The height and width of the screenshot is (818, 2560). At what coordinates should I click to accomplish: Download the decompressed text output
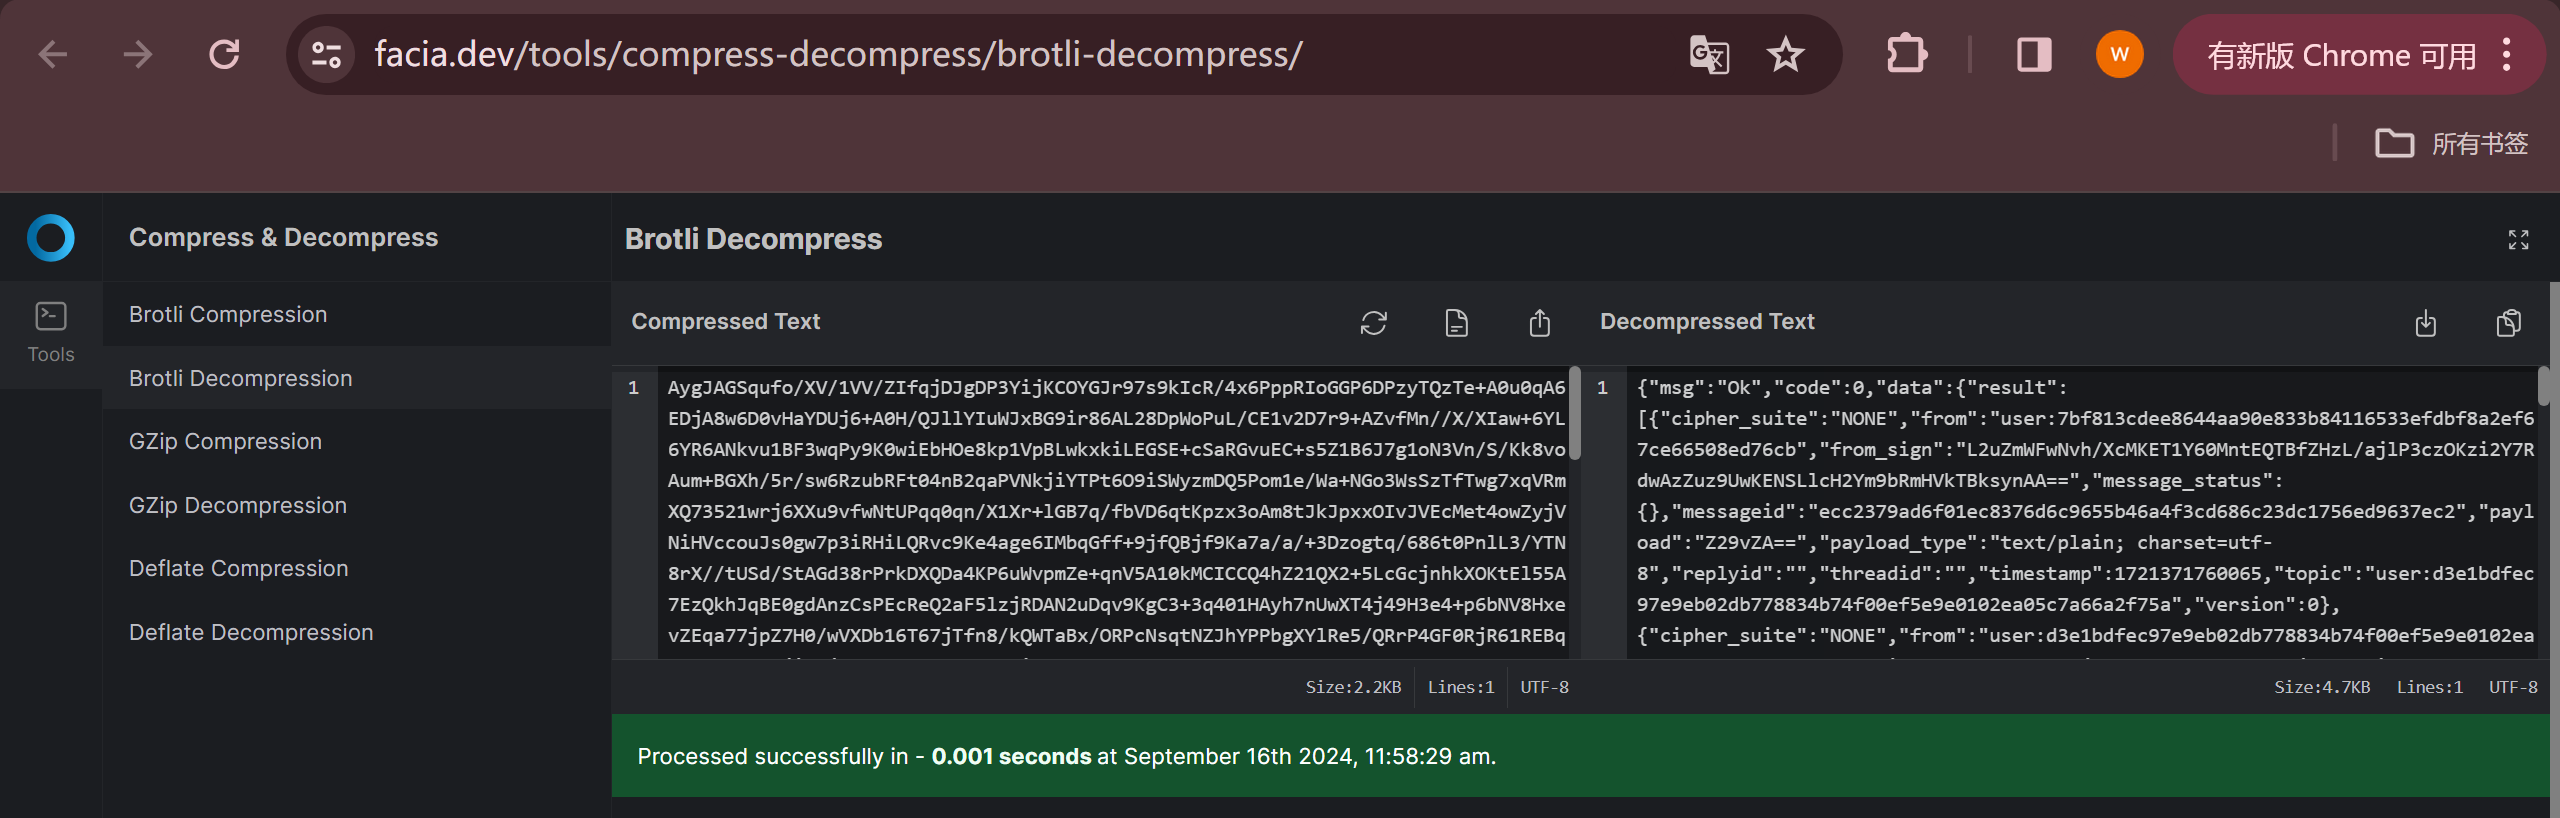2425,322
